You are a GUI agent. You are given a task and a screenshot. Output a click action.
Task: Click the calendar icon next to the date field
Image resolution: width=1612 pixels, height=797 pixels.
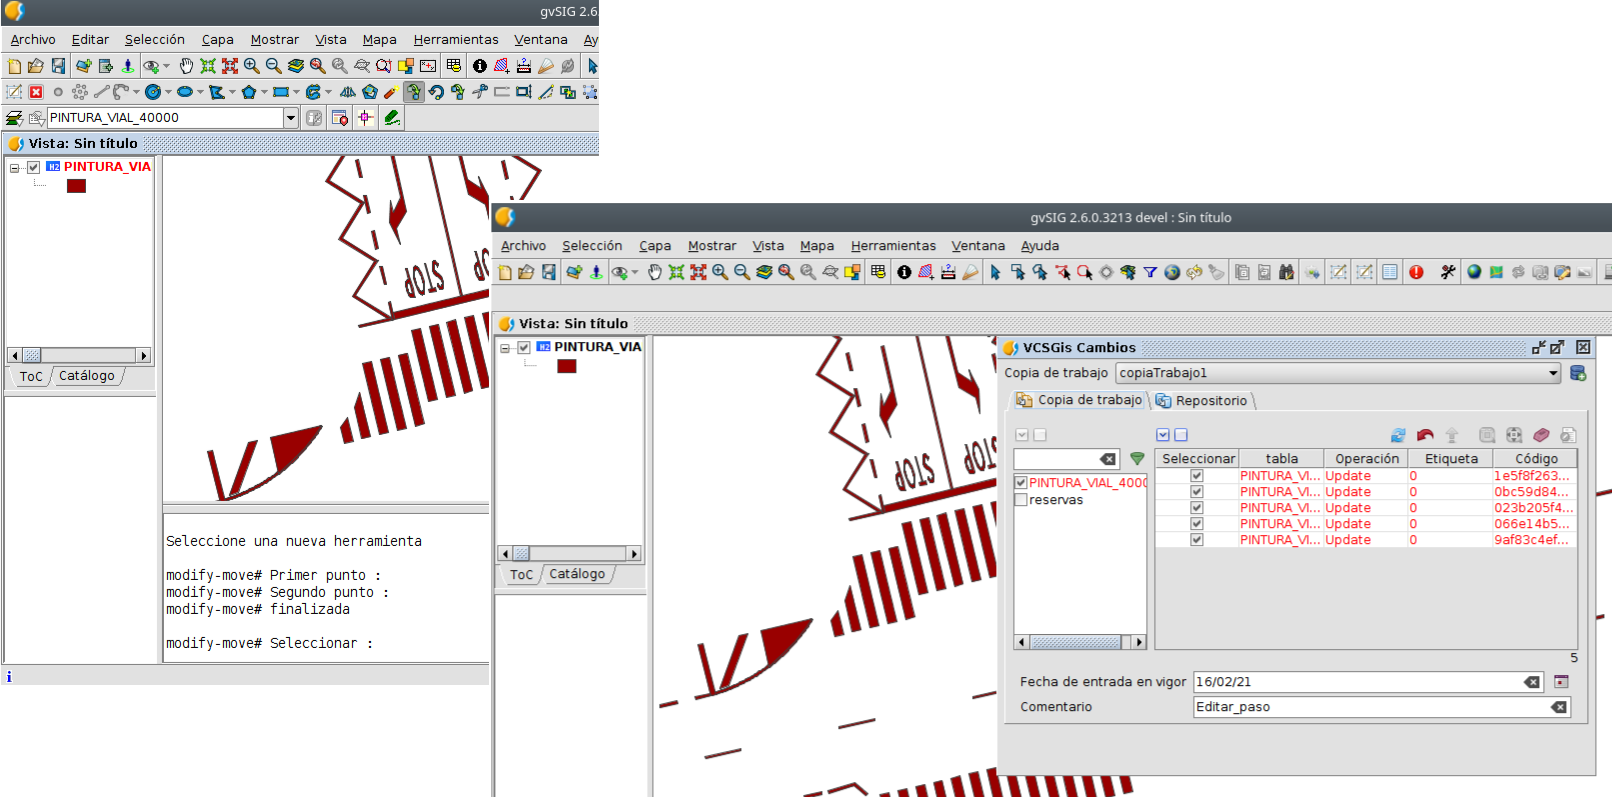[1561, 682]
